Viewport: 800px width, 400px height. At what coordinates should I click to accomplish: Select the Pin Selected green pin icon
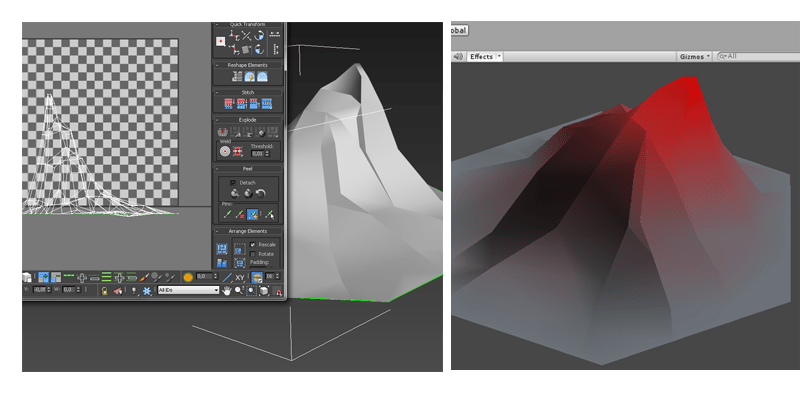227,214
